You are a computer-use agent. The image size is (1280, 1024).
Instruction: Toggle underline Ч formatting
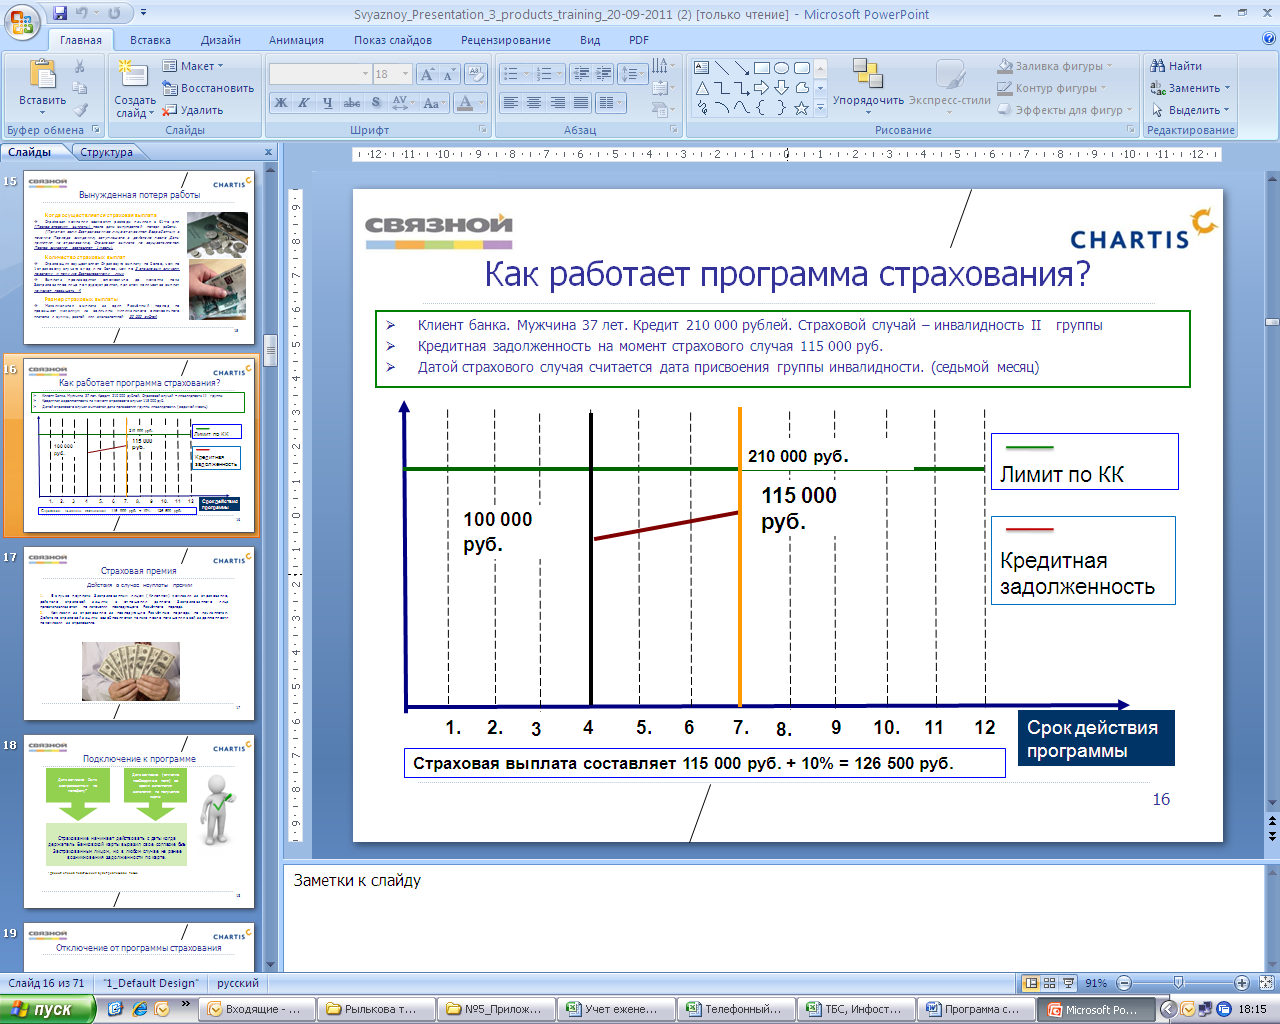click(x=327, y=103)
